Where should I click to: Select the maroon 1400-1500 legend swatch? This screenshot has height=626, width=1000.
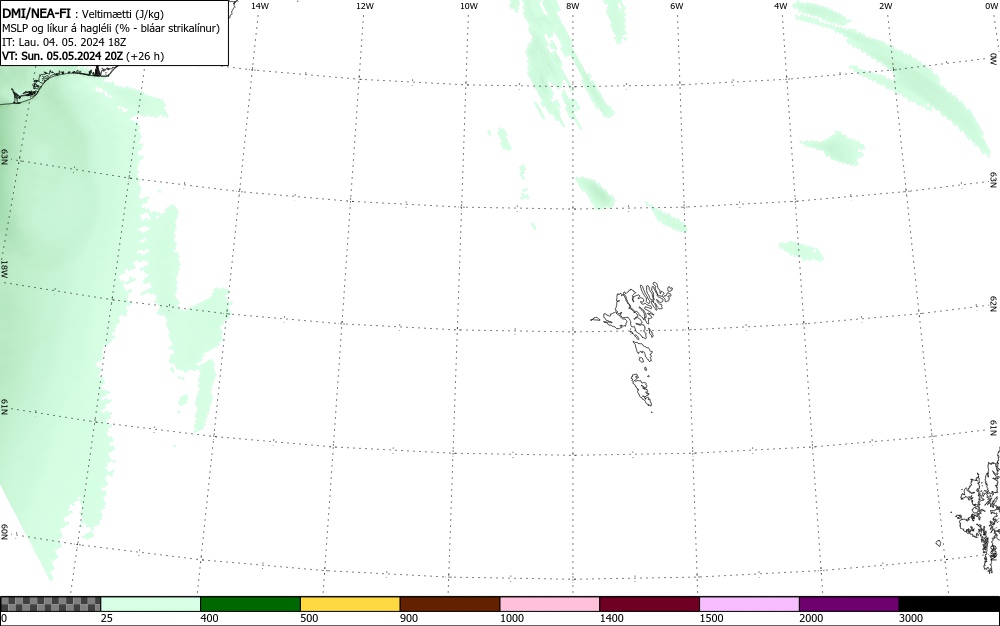pos(649,604)
